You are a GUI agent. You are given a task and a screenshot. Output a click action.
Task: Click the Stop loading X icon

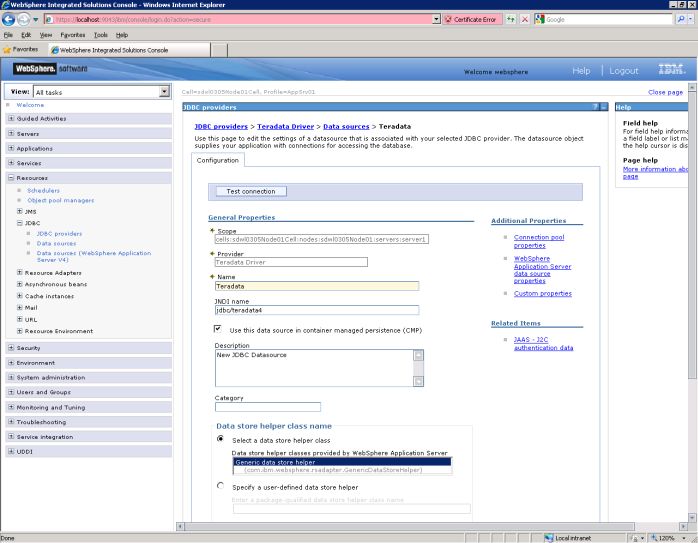click(x=525, y=19)
